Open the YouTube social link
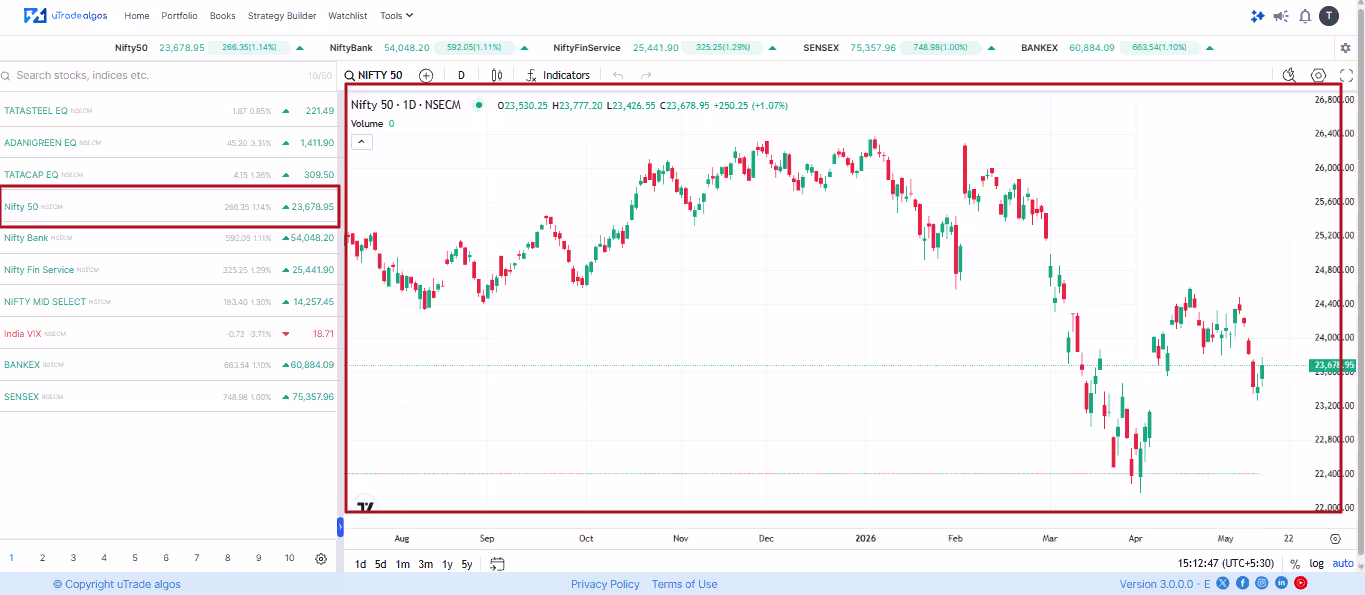Screen dimensions: 1365x595 click(x=1301, y=583)
